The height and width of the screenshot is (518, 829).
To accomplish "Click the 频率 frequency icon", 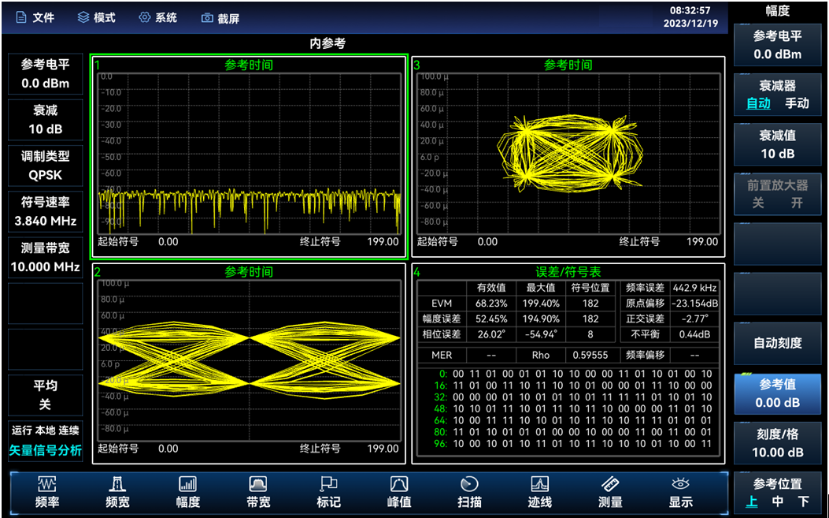I will pyautogui.click(x=47, y=492).
